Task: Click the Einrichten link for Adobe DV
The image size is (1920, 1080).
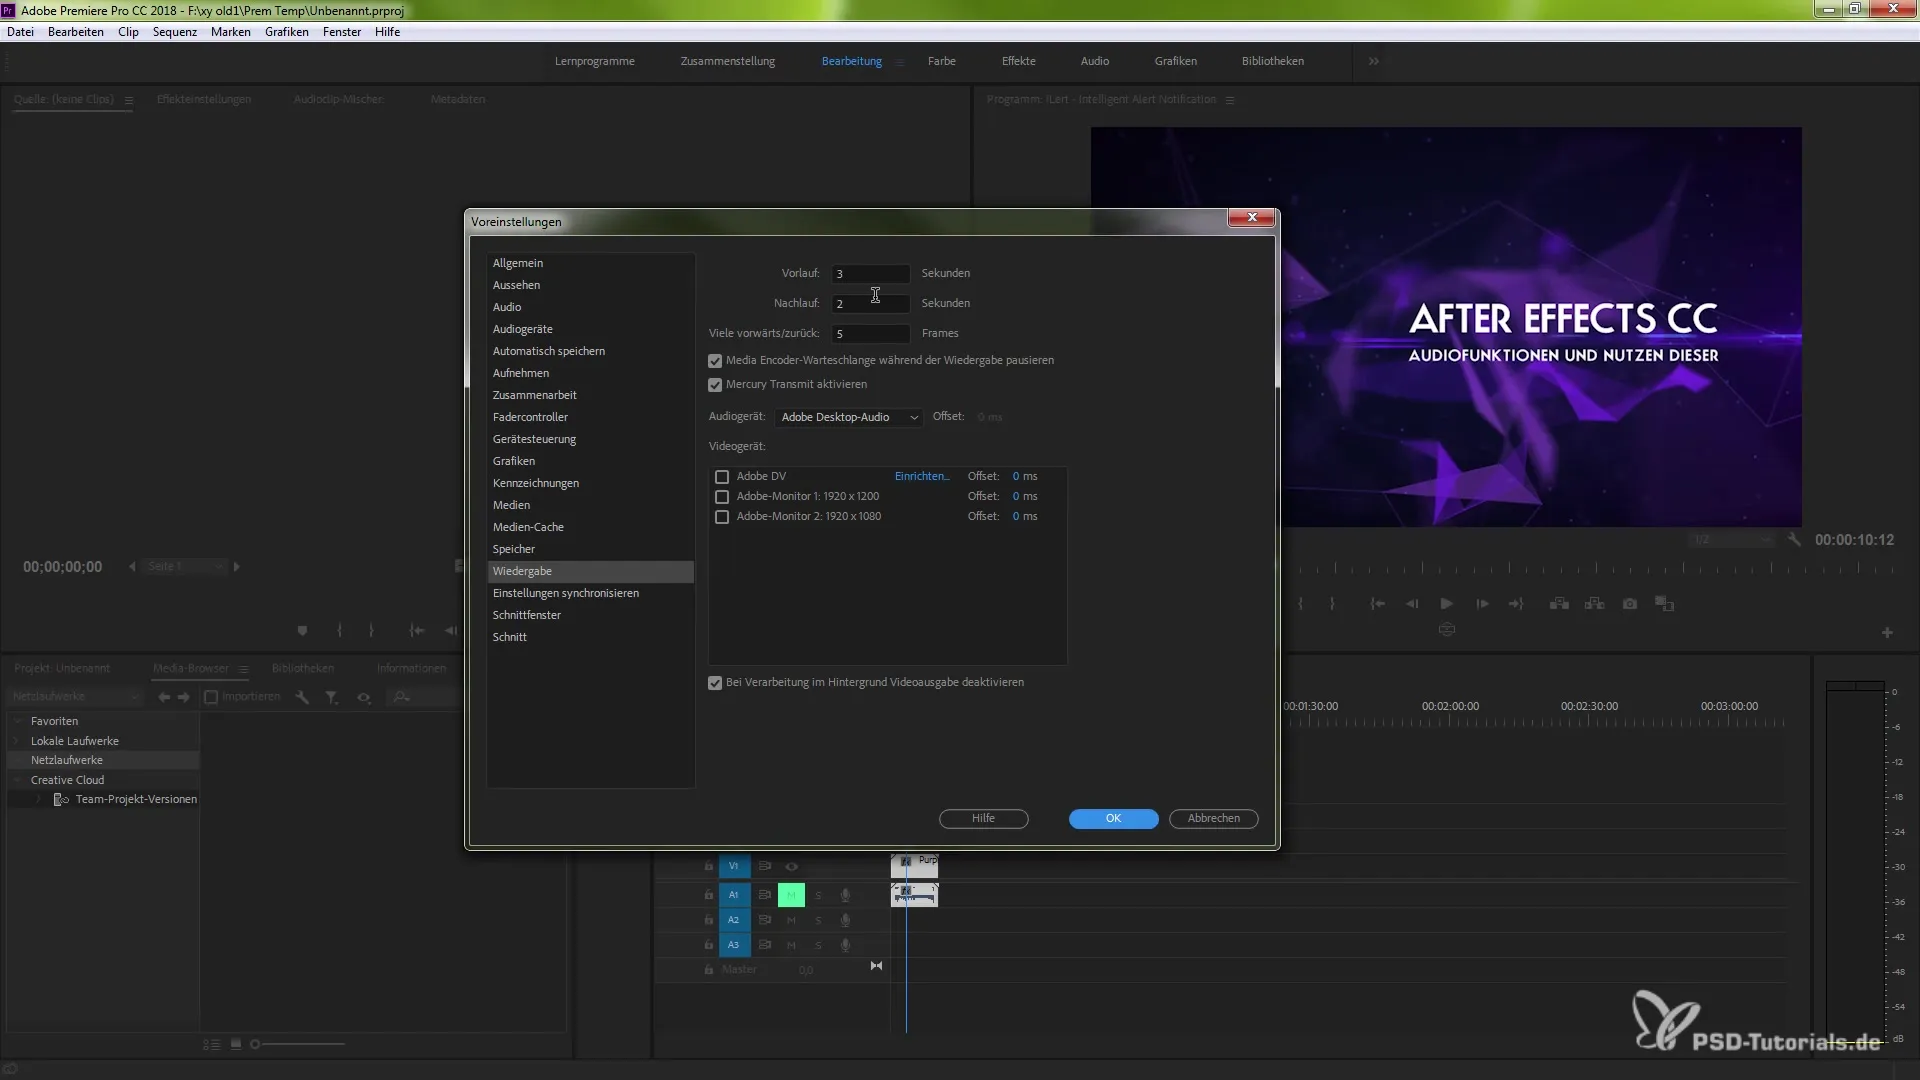Action: tap(921, 476)
